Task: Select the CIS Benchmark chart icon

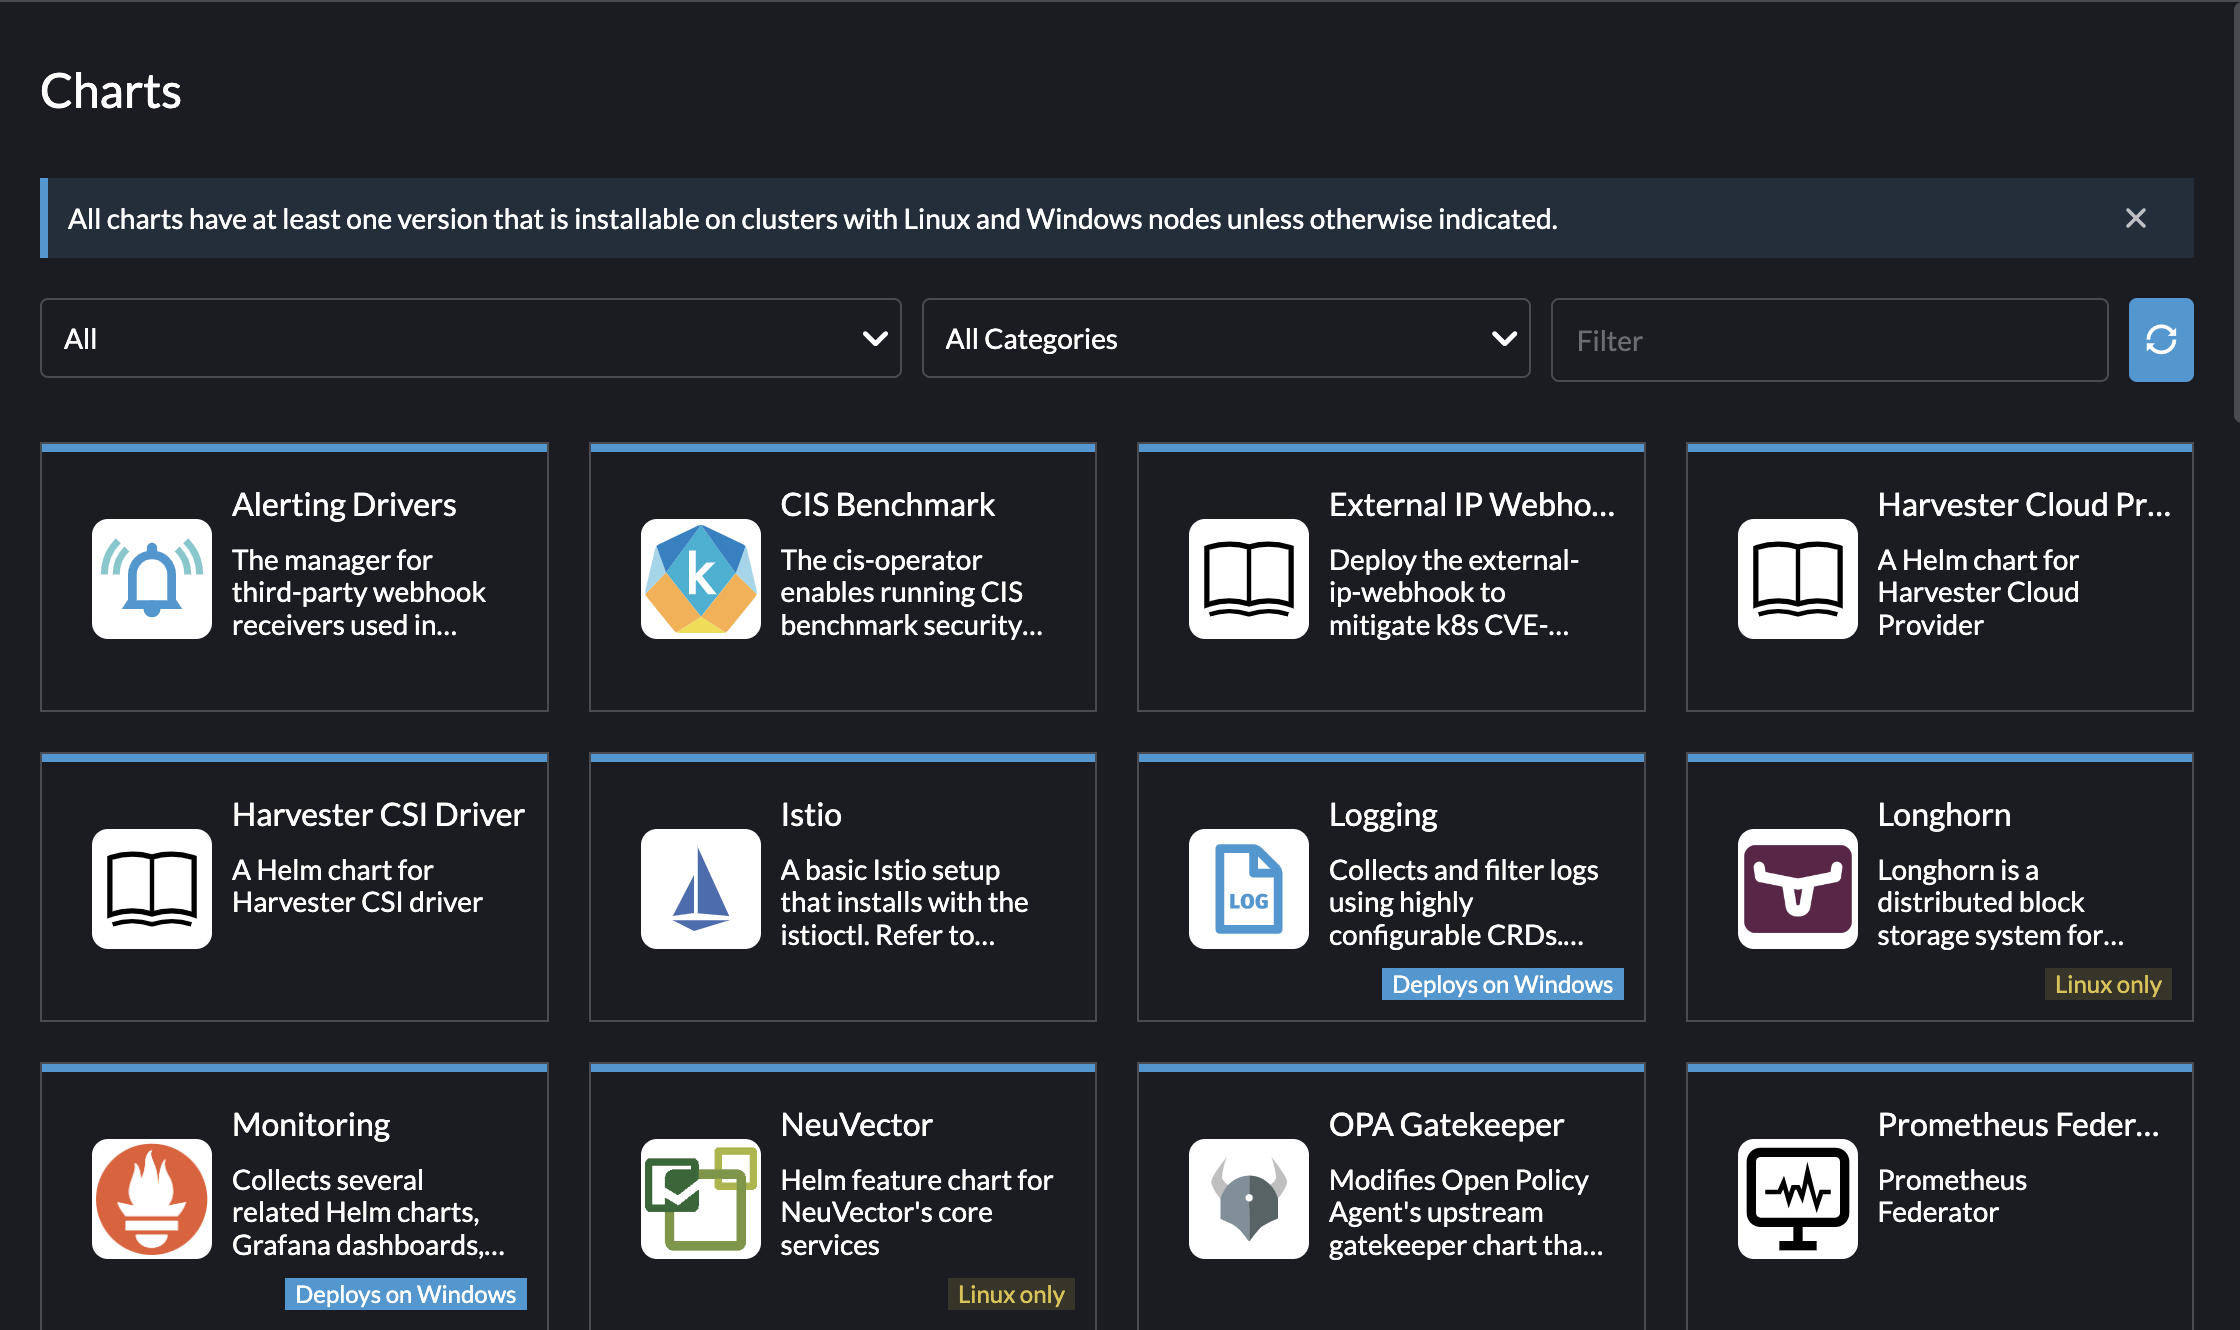Action: [x=700, y=578]
